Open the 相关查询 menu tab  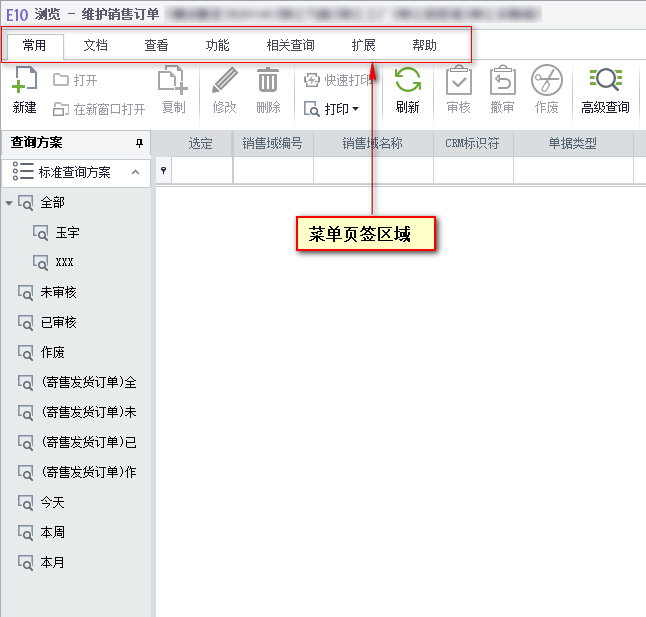click(290, 46)
